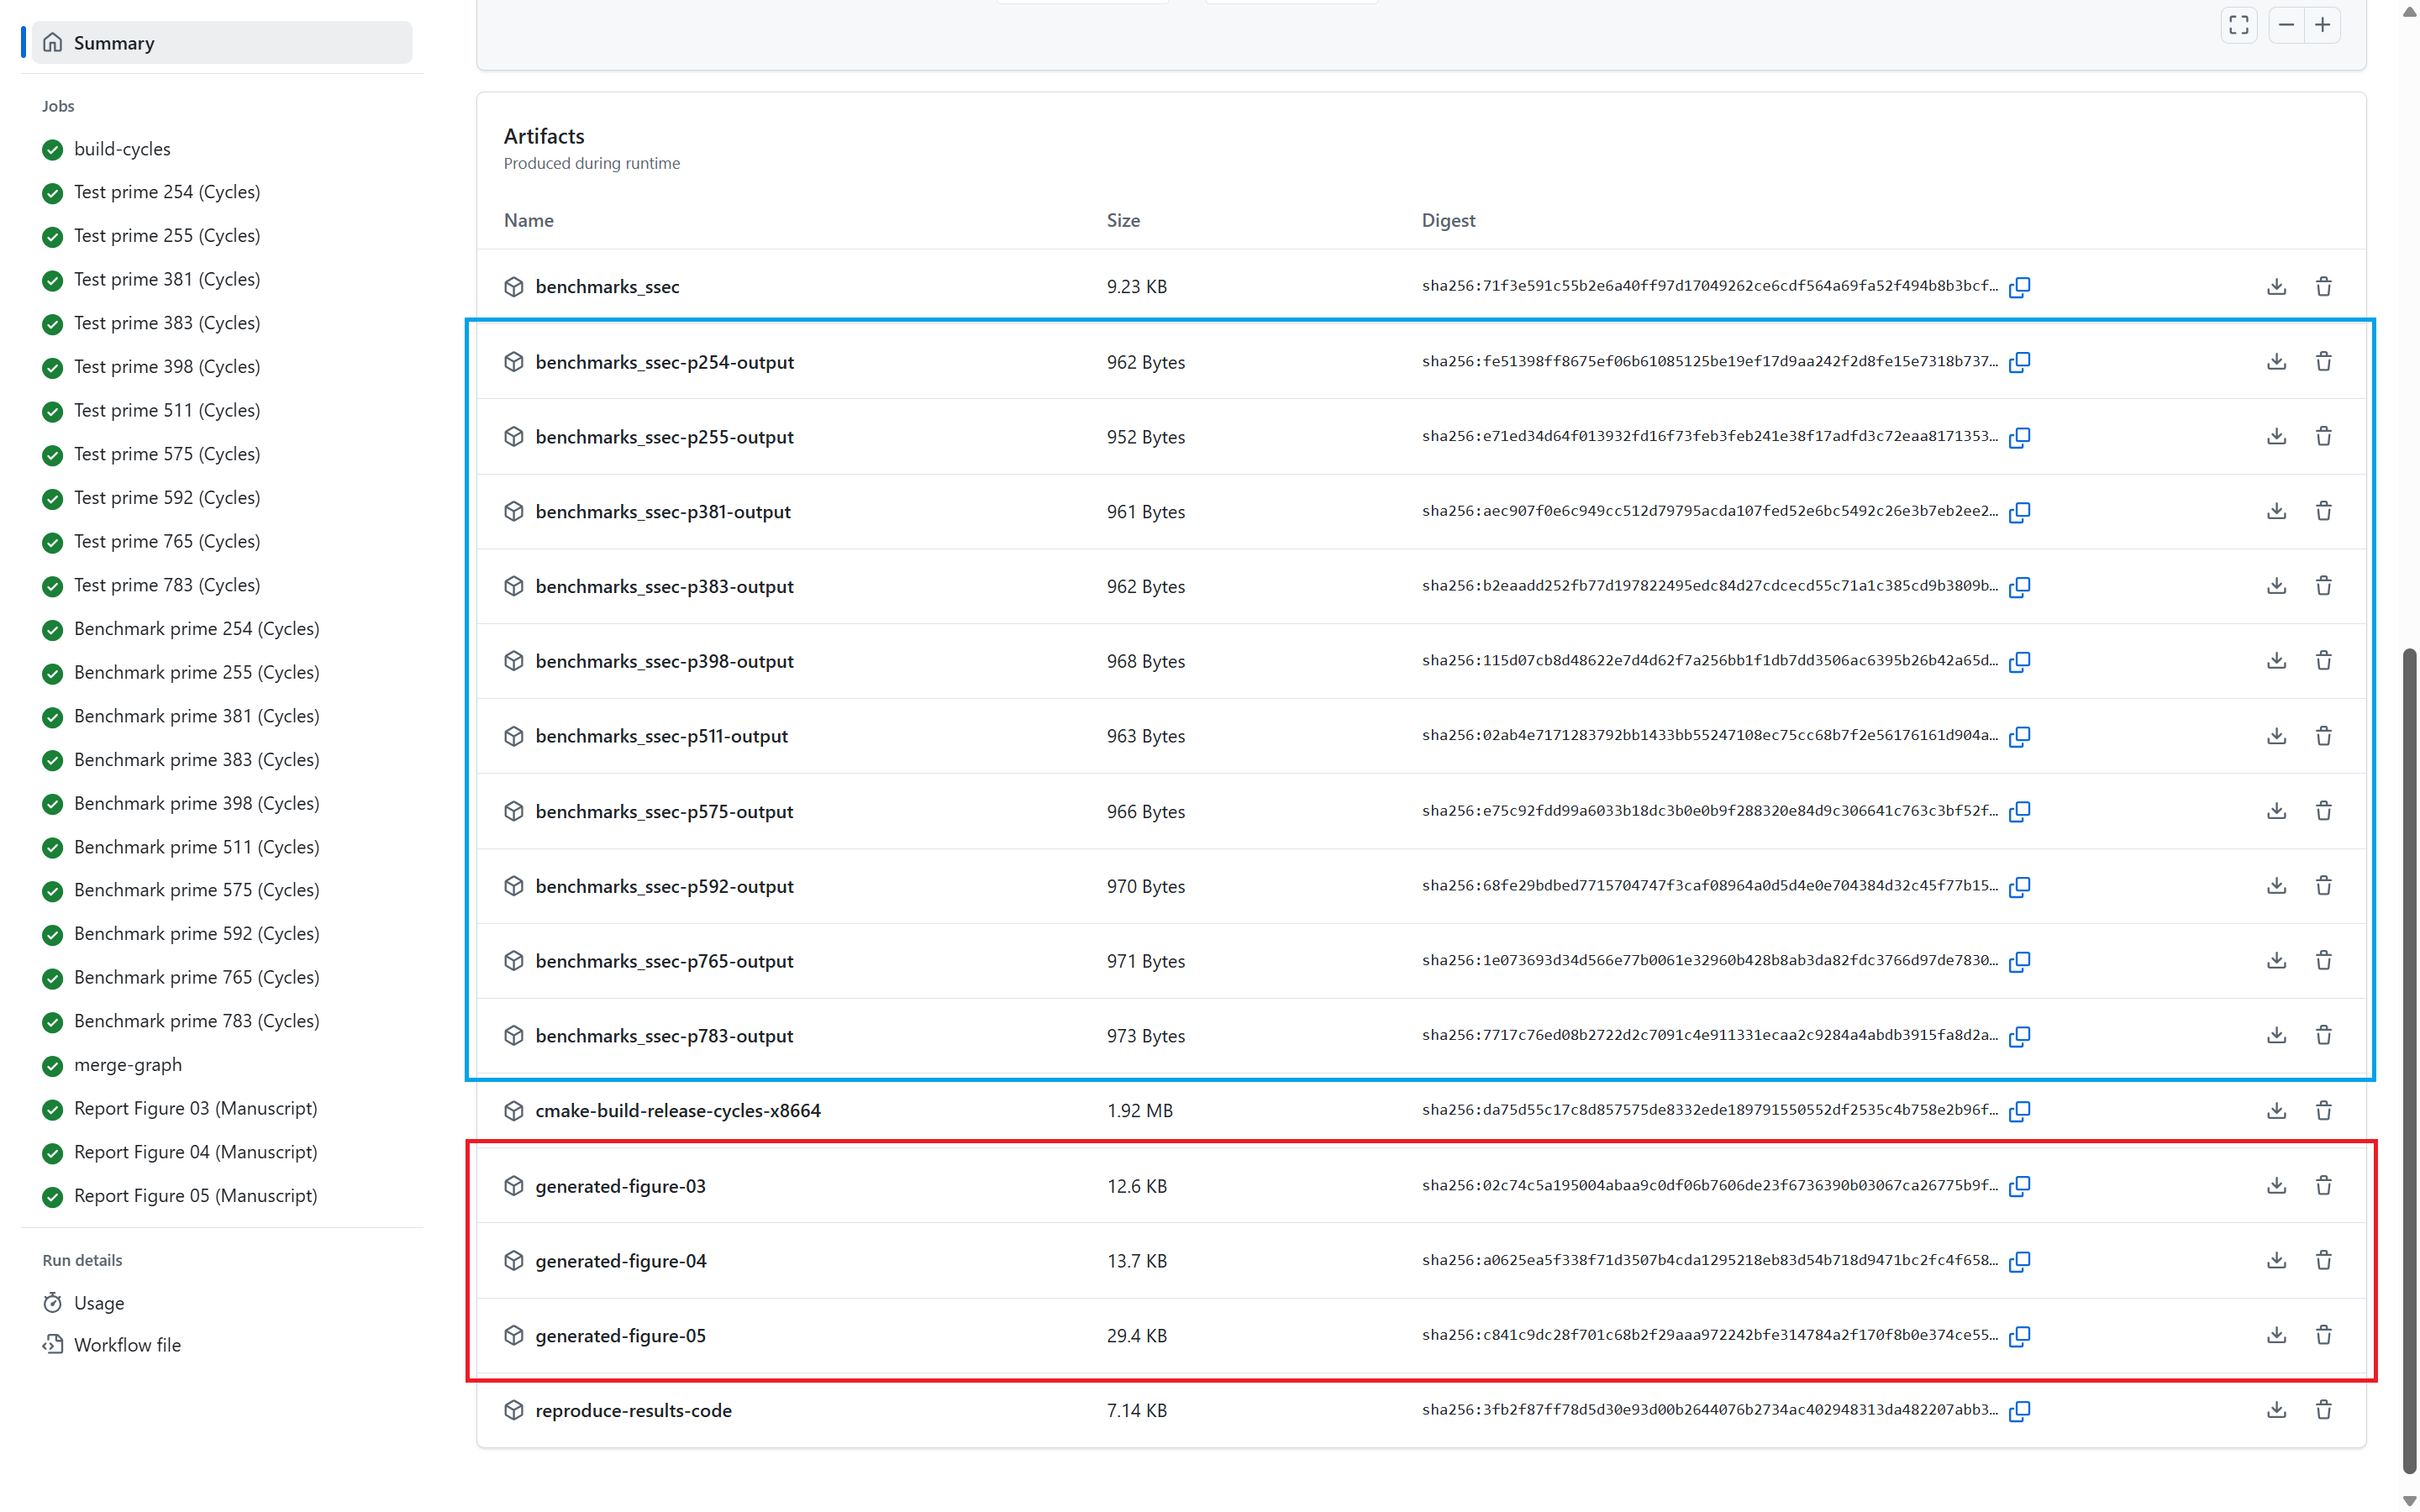Screen dimensions: 2420x1512
Task: Delete generated-figure-05 artifact
Action: [x=2323, y=1336]
